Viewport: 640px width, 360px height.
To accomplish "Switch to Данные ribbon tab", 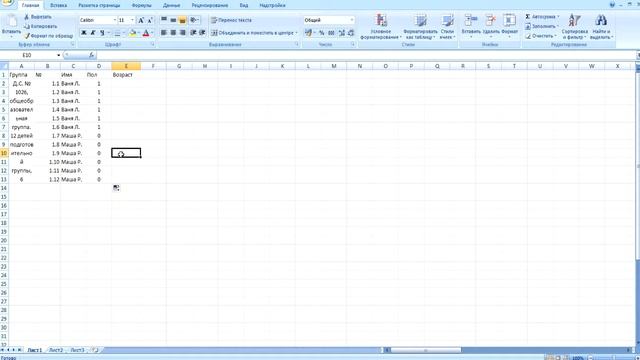I will tap(171, 5).
